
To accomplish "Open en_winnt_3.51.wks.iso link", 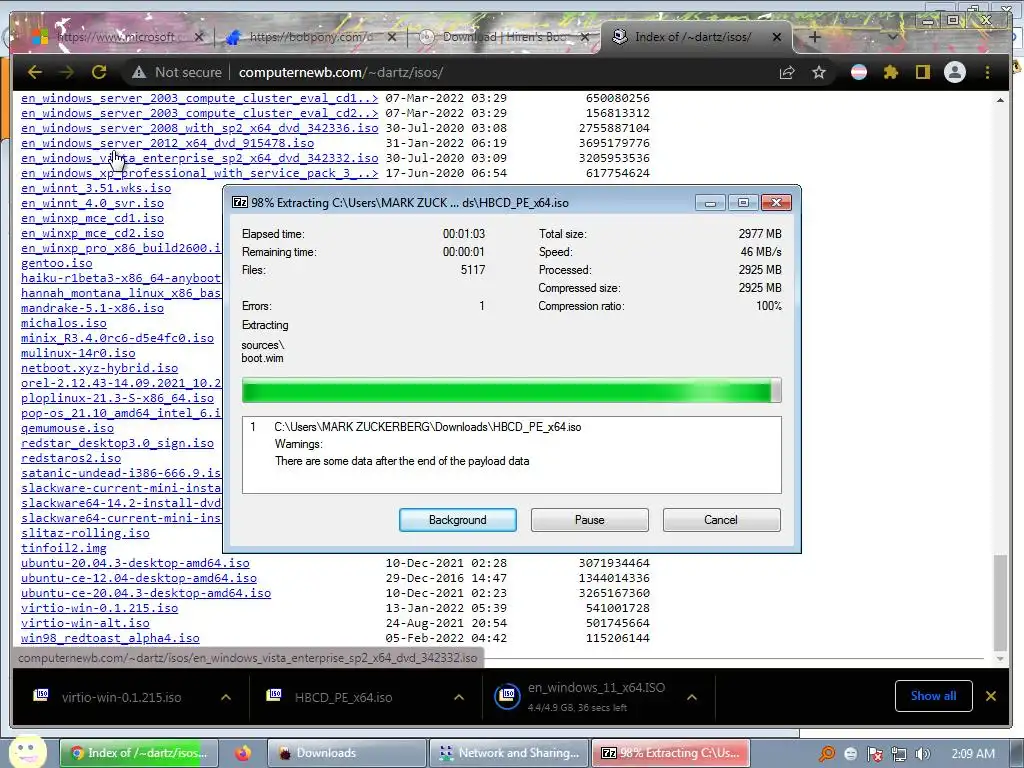I will [x=96, y=188].
